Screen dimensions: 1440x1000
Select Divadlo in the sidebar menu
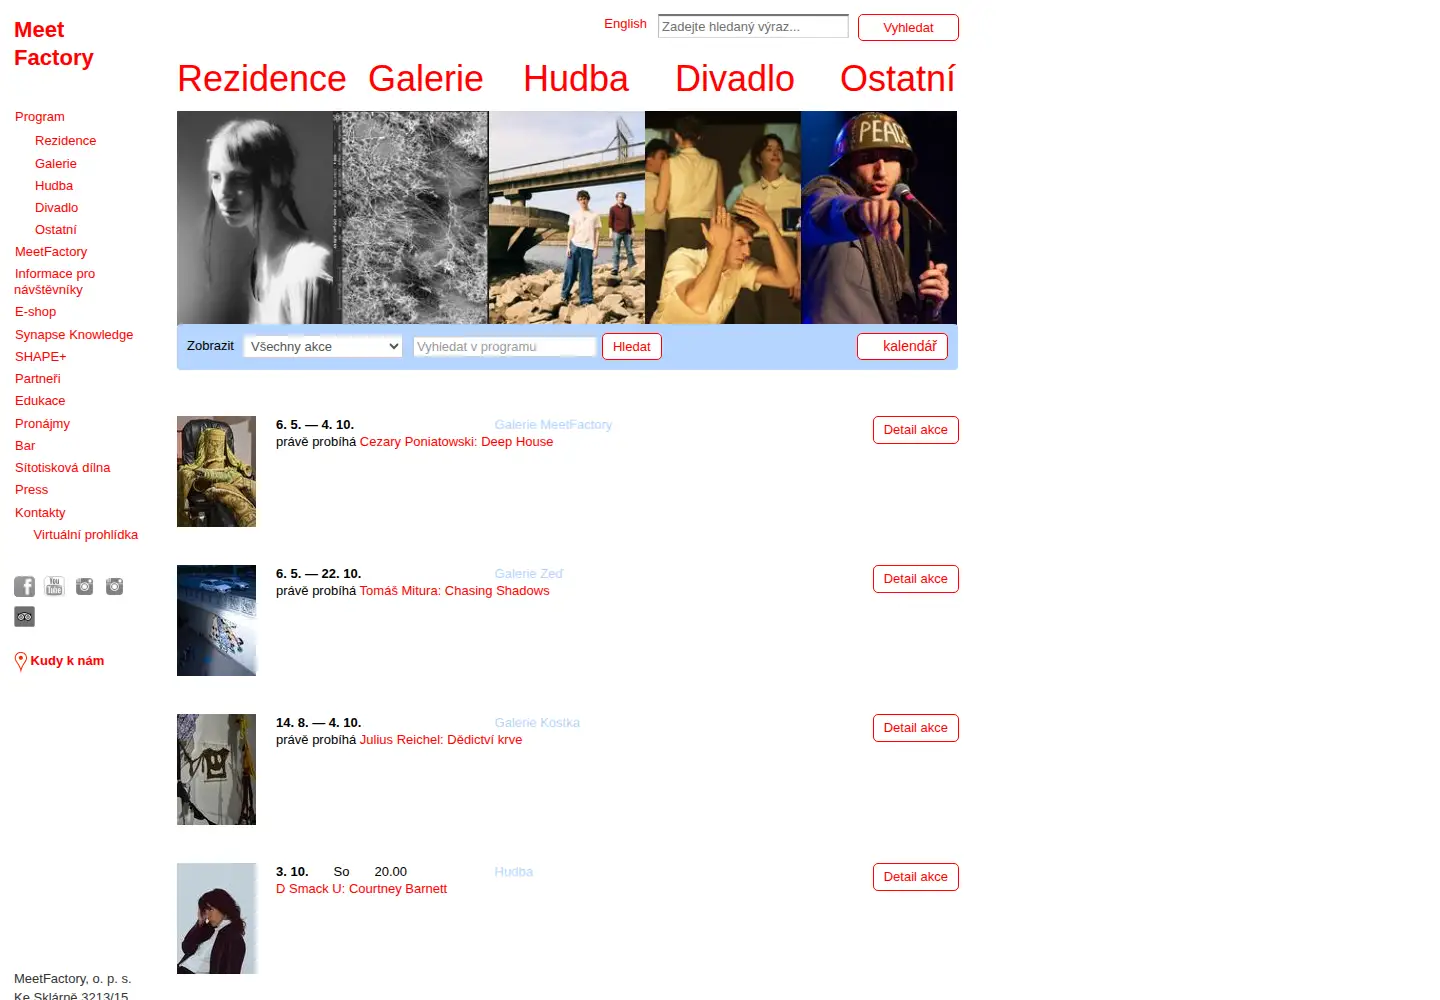[57, 208]
